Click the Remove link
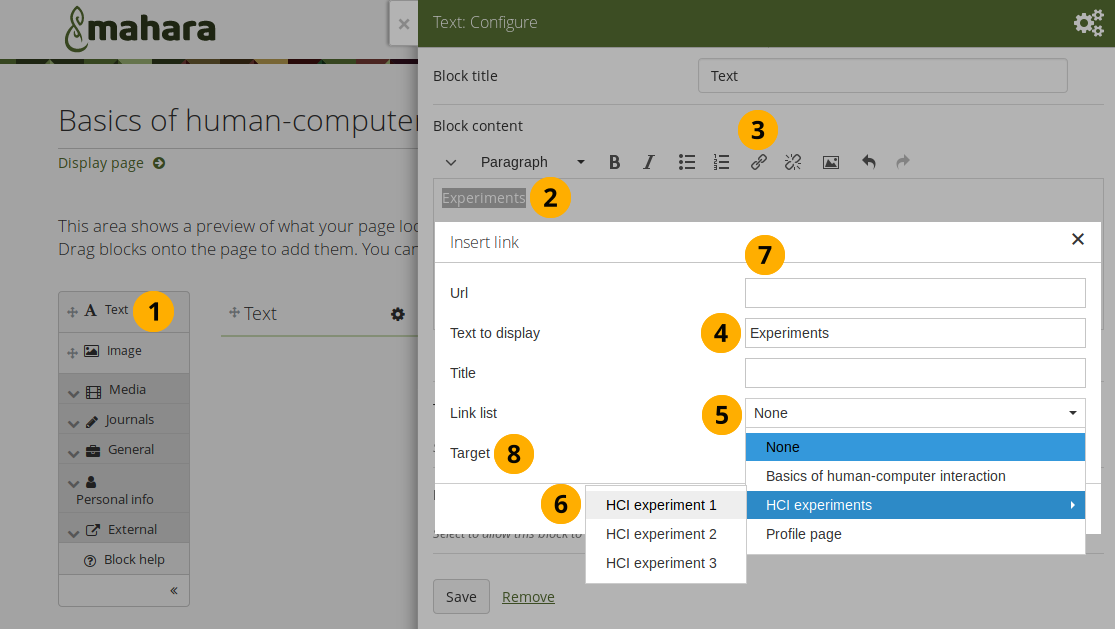The image size is (1115, 629). click(x=528, y=597)
